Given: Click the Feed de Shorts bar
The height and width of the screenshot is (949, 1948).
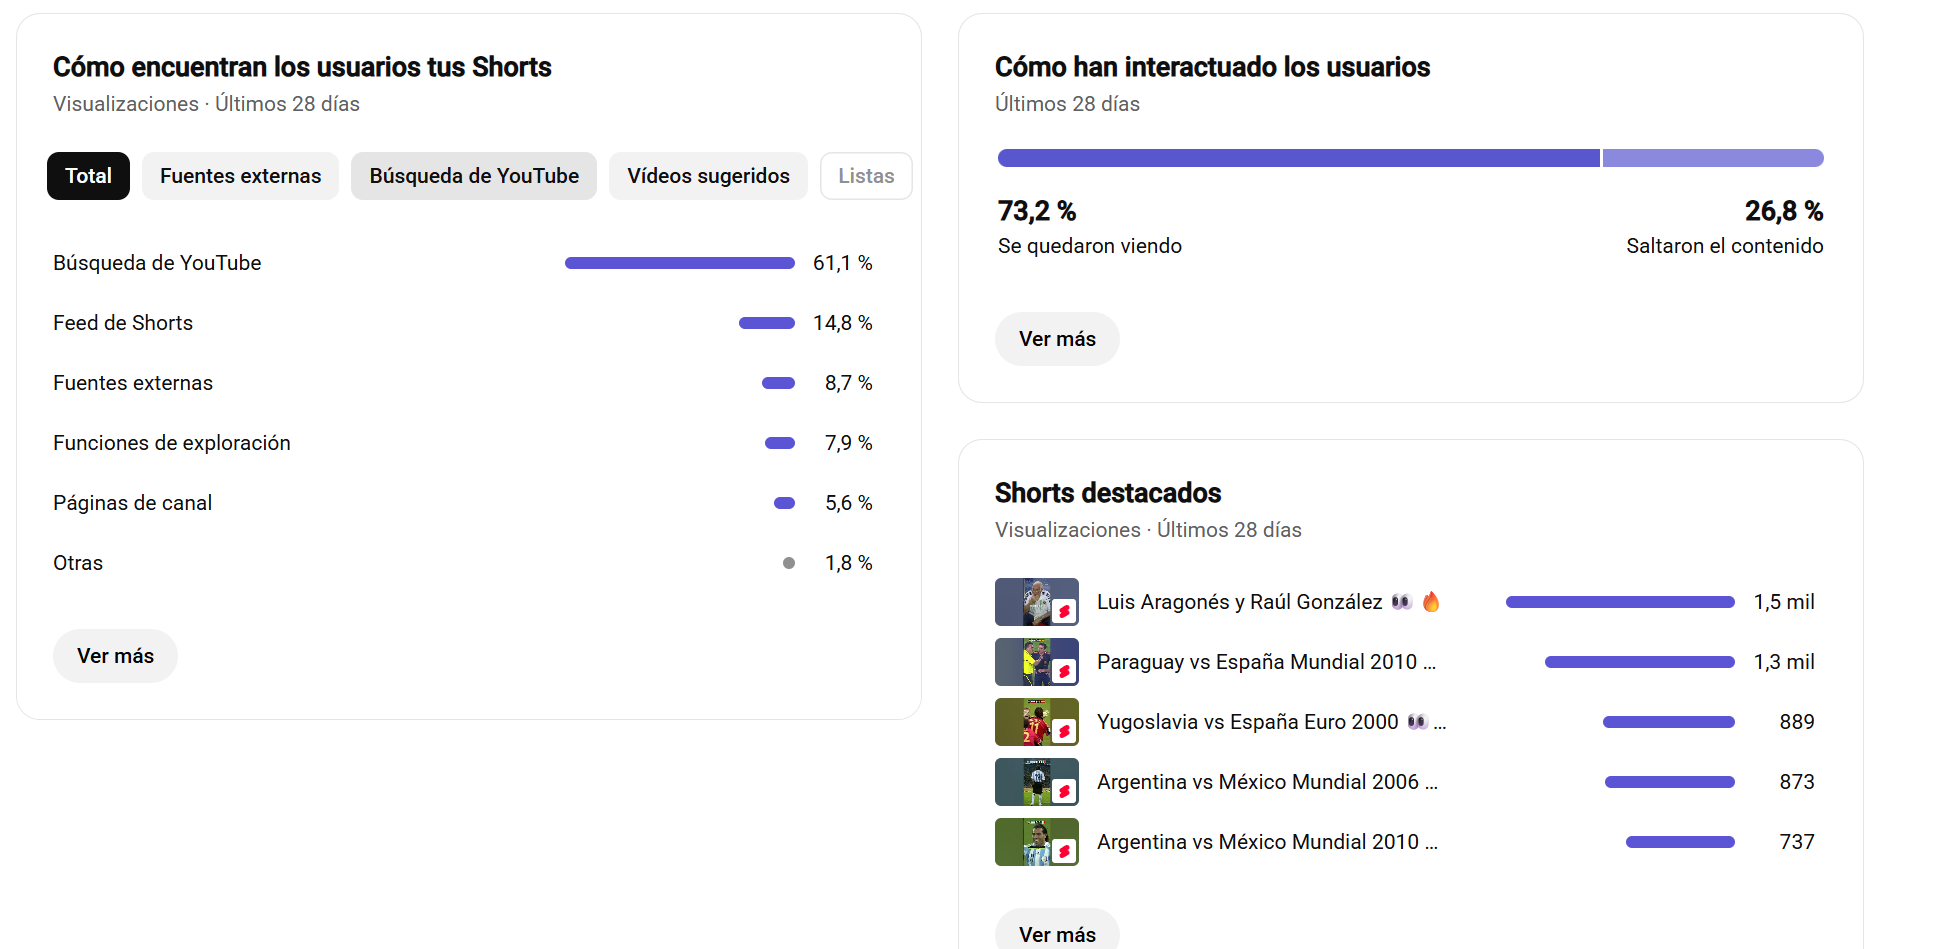Looking at the screenshot, I should coord(767,323).
